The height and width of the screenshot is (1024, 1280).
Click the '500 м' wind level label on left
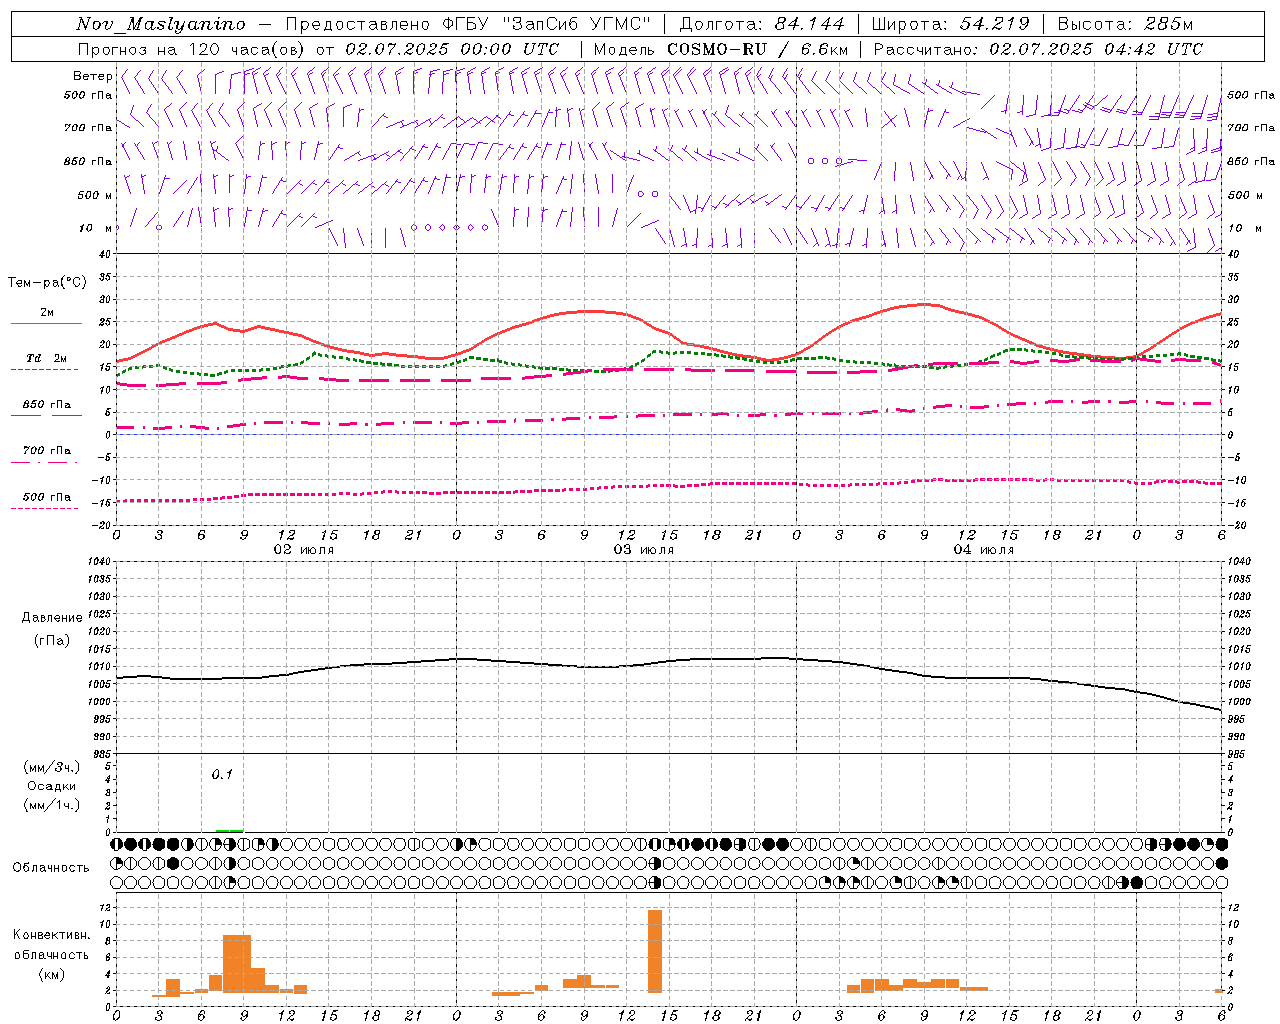coord(95,195)
